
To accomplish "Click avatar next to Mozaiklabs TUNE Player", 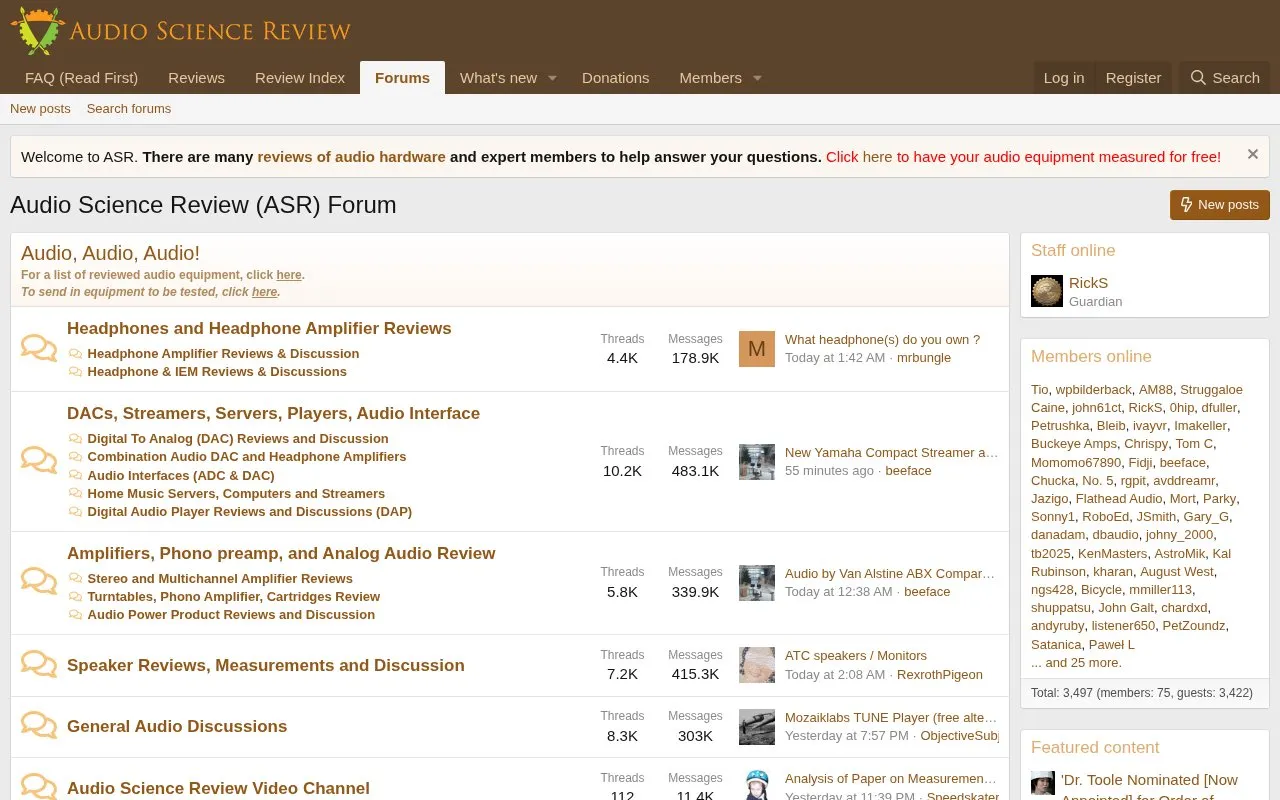I will tap(757, 727).
